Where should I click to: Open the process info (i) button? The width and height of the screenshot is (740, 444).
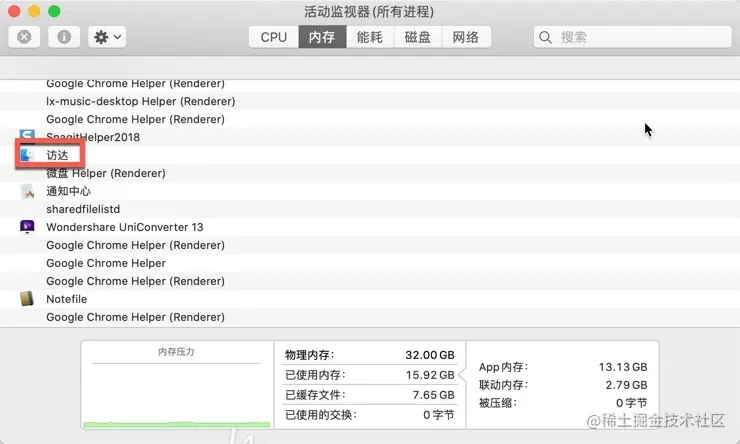64,37
